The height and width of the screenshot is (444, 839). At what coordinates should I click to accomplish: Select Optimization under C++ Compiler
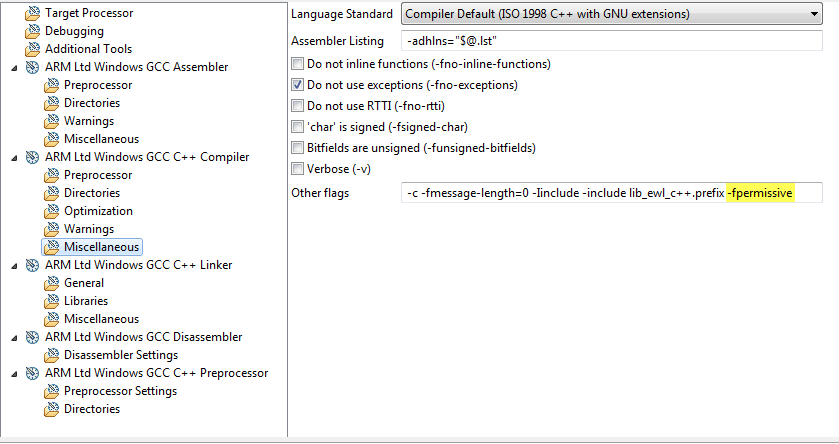click(x=98, y=211)
